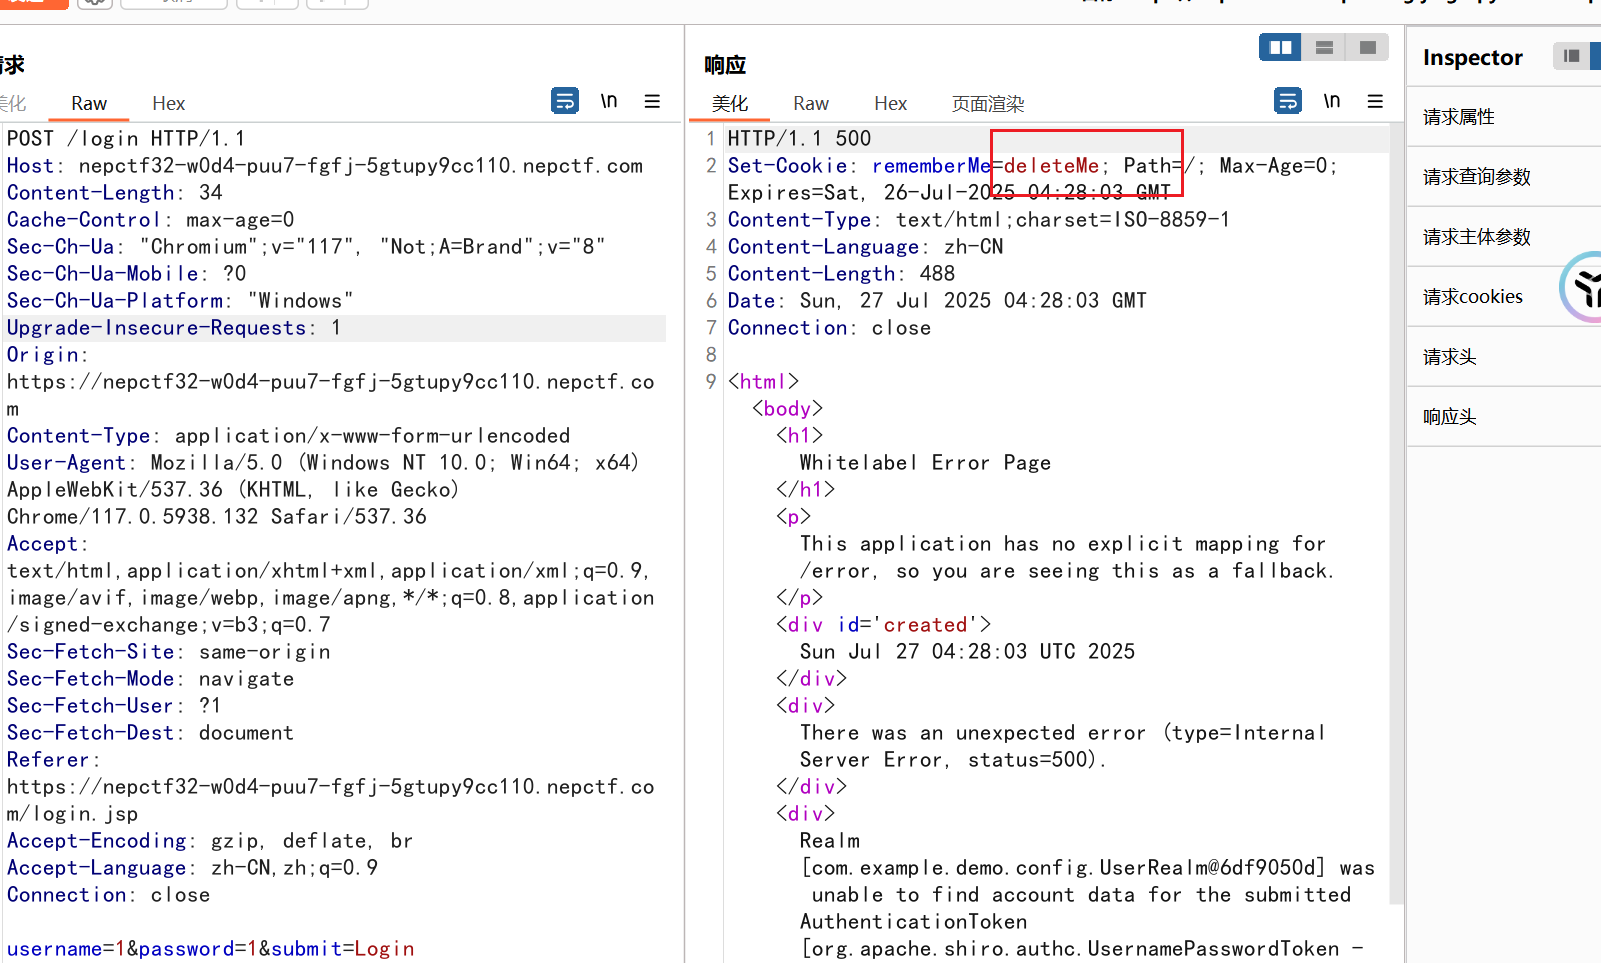Open the response panel hamburger options menu
1601x963 pixels.
pos(1375,101)
